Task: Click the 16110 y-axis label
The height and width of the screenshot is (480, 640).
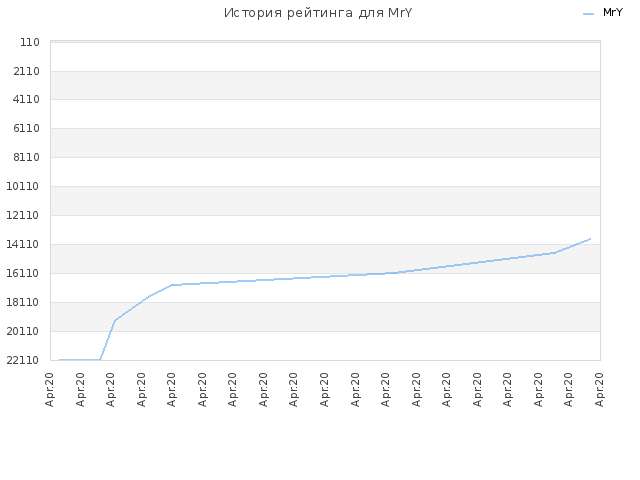Action: point(23,273)
